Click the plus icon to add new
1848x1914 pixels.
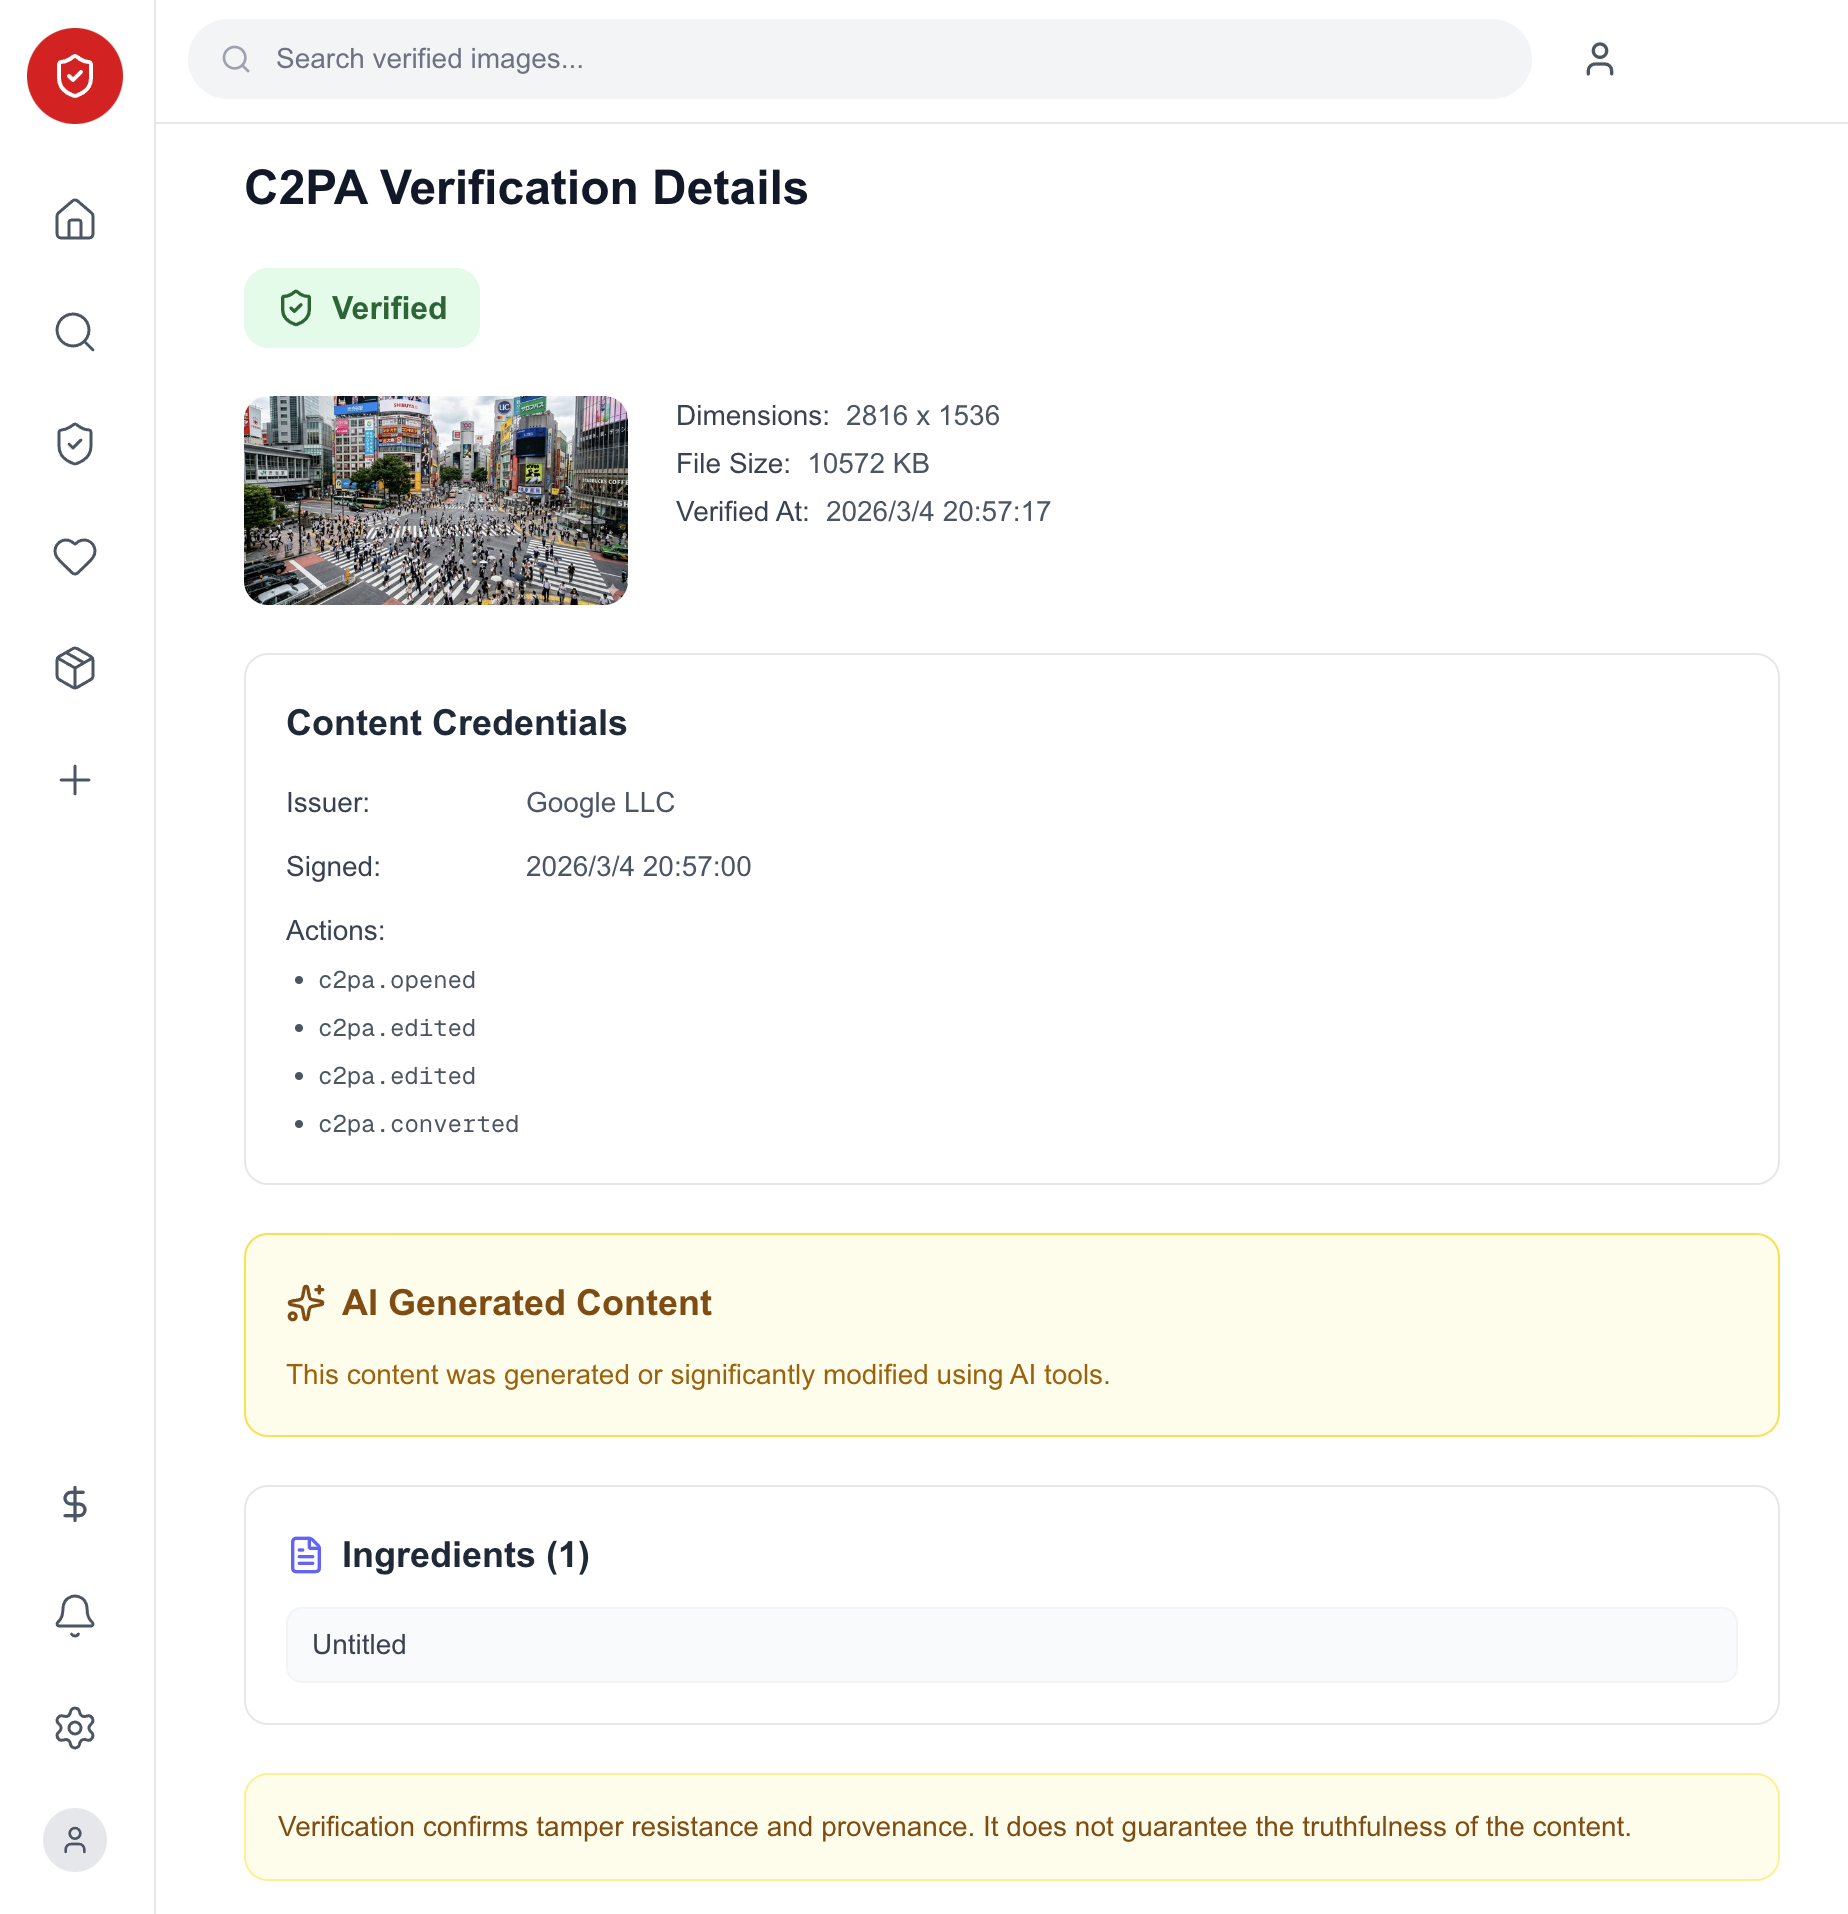pyautogui.click(x=75, y=780)
